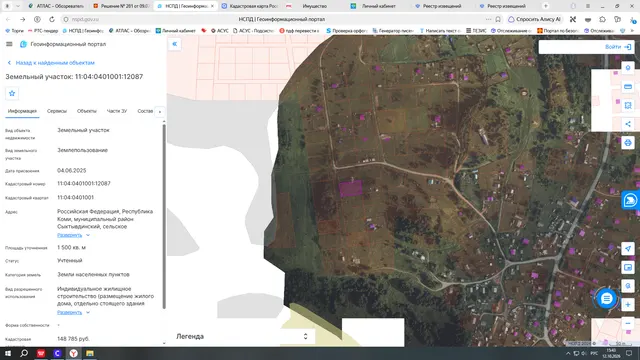
Task: Reload the current page
Action: [x=52, y=19]
